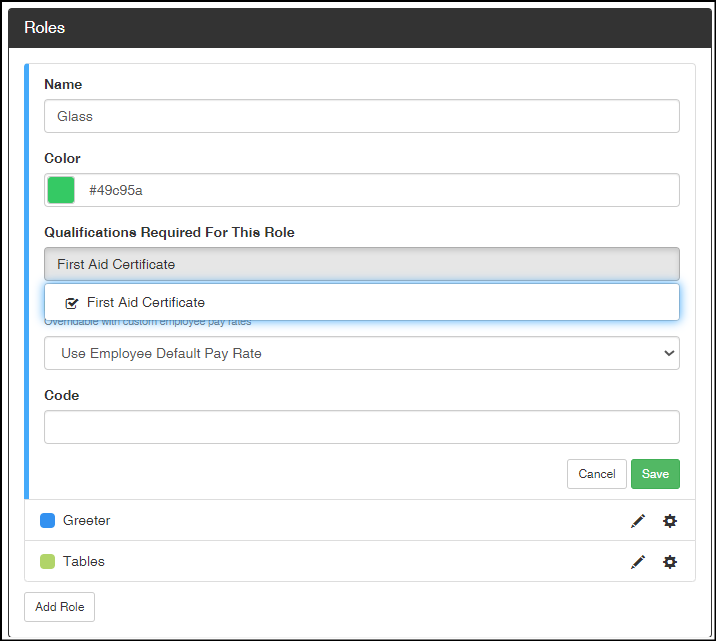The height and width of the screenshot is (641, 716).
Task: Click the pay rate dropdown chevron arrow
Action: (669, 353)
